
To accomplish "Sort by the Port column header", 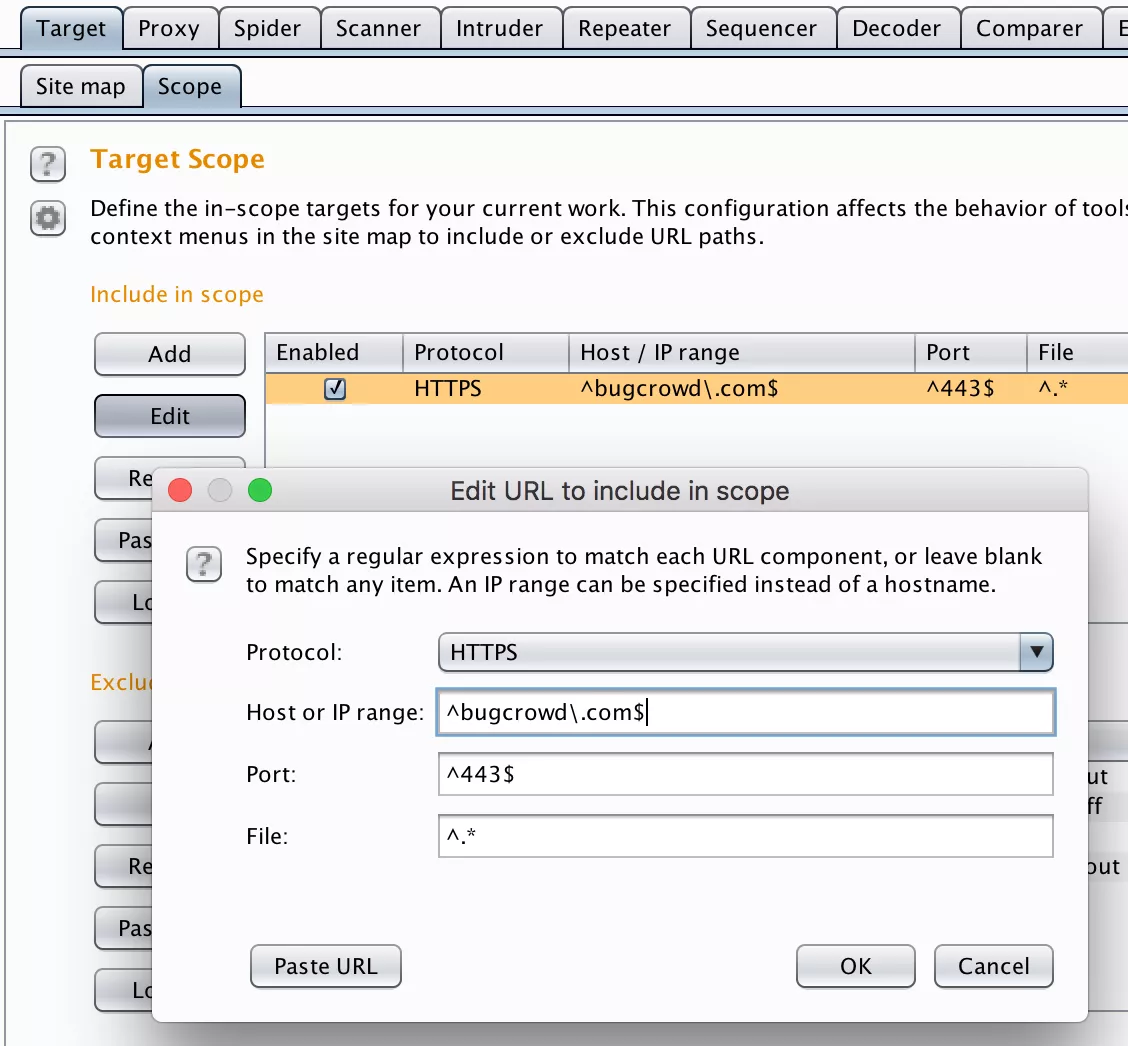I will click(970, 353).
